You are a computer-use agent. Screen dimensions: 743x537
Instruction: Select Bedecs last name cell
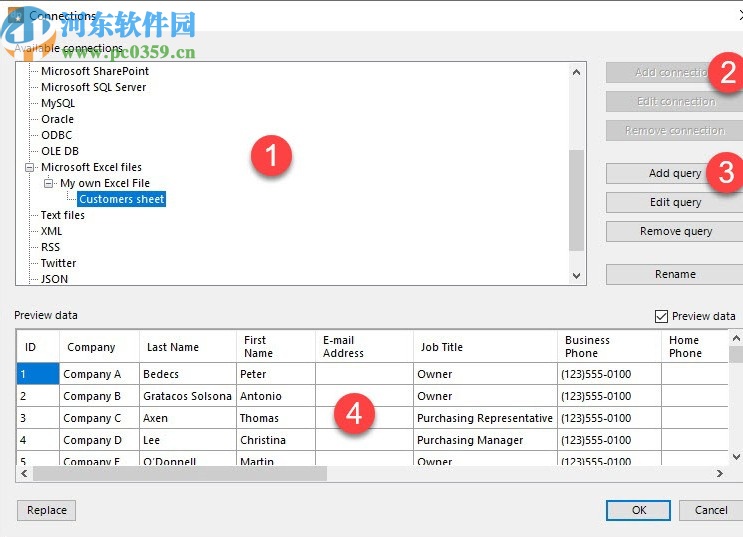pyautogui.click(x=188, y=374)
